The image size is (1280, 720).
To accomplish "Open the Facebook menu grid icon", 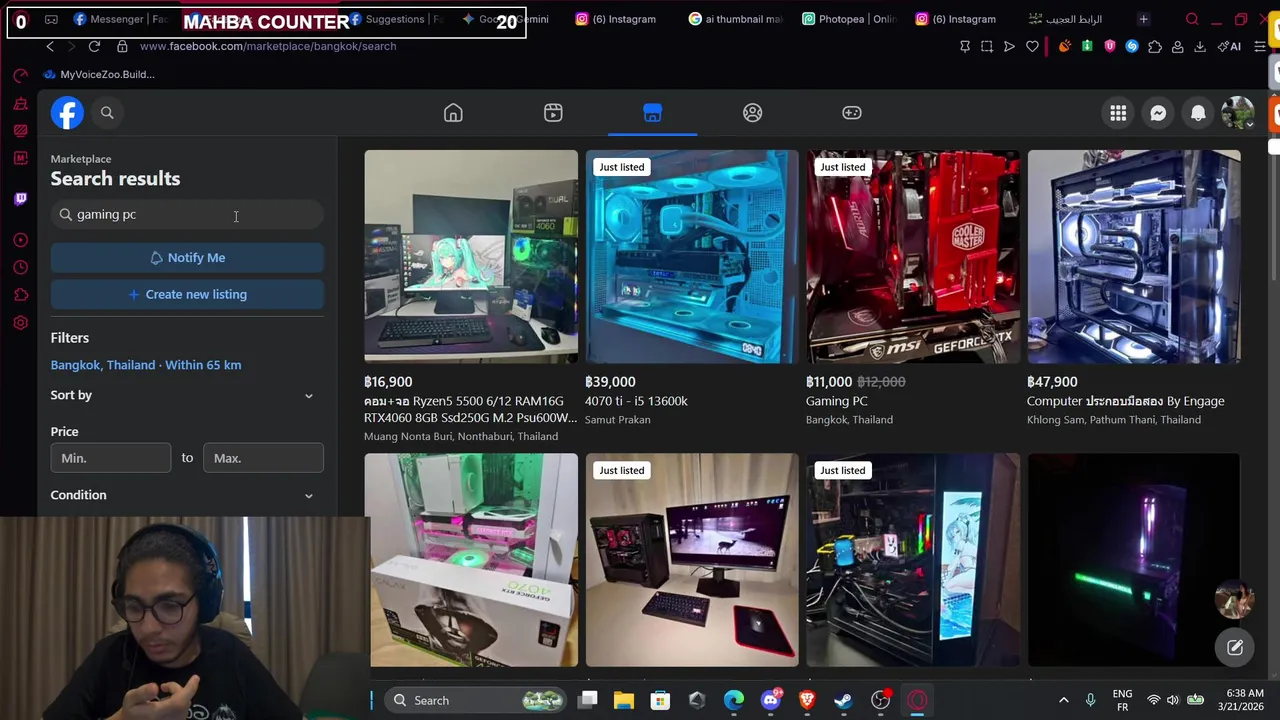I will [x=1118, y=113].
